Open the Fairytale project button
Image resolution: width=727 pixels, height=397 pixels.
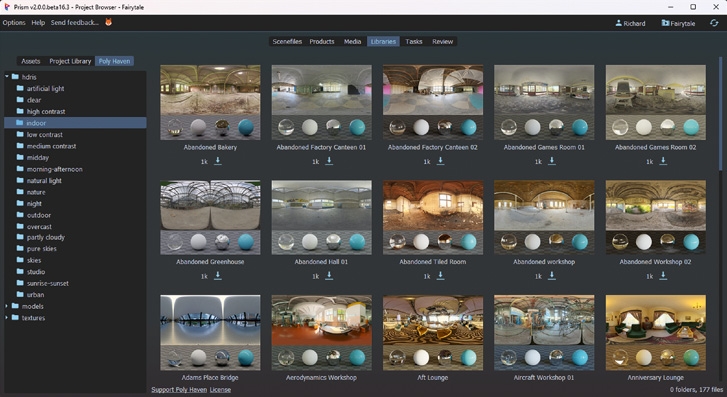click(678, 23)
